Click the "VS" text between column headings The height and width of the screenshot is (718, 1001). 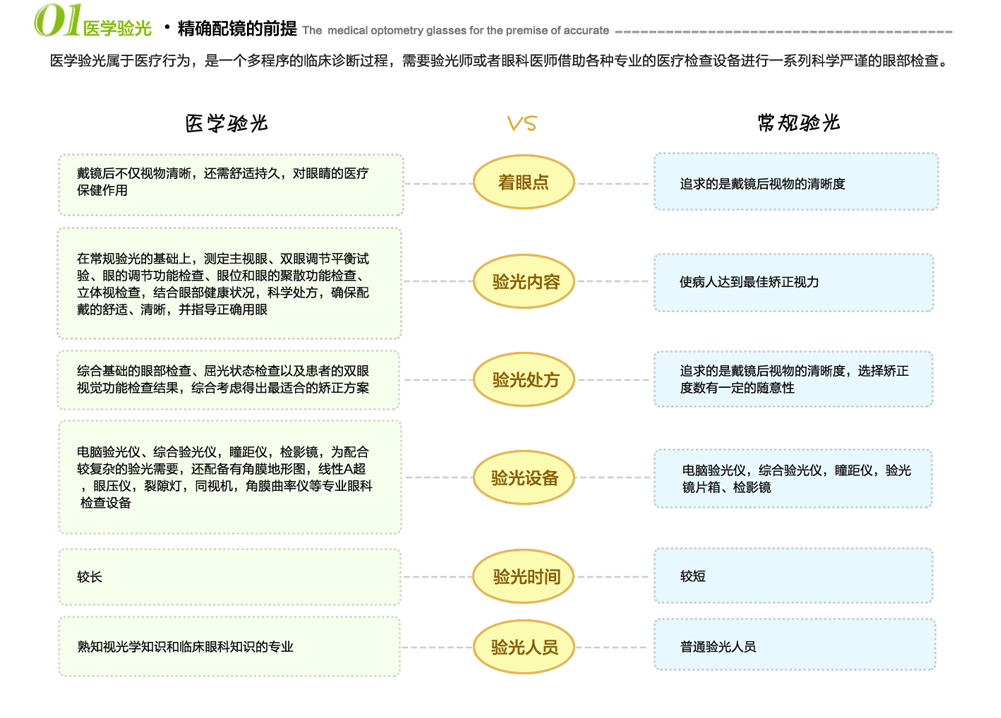click(522, 124)
